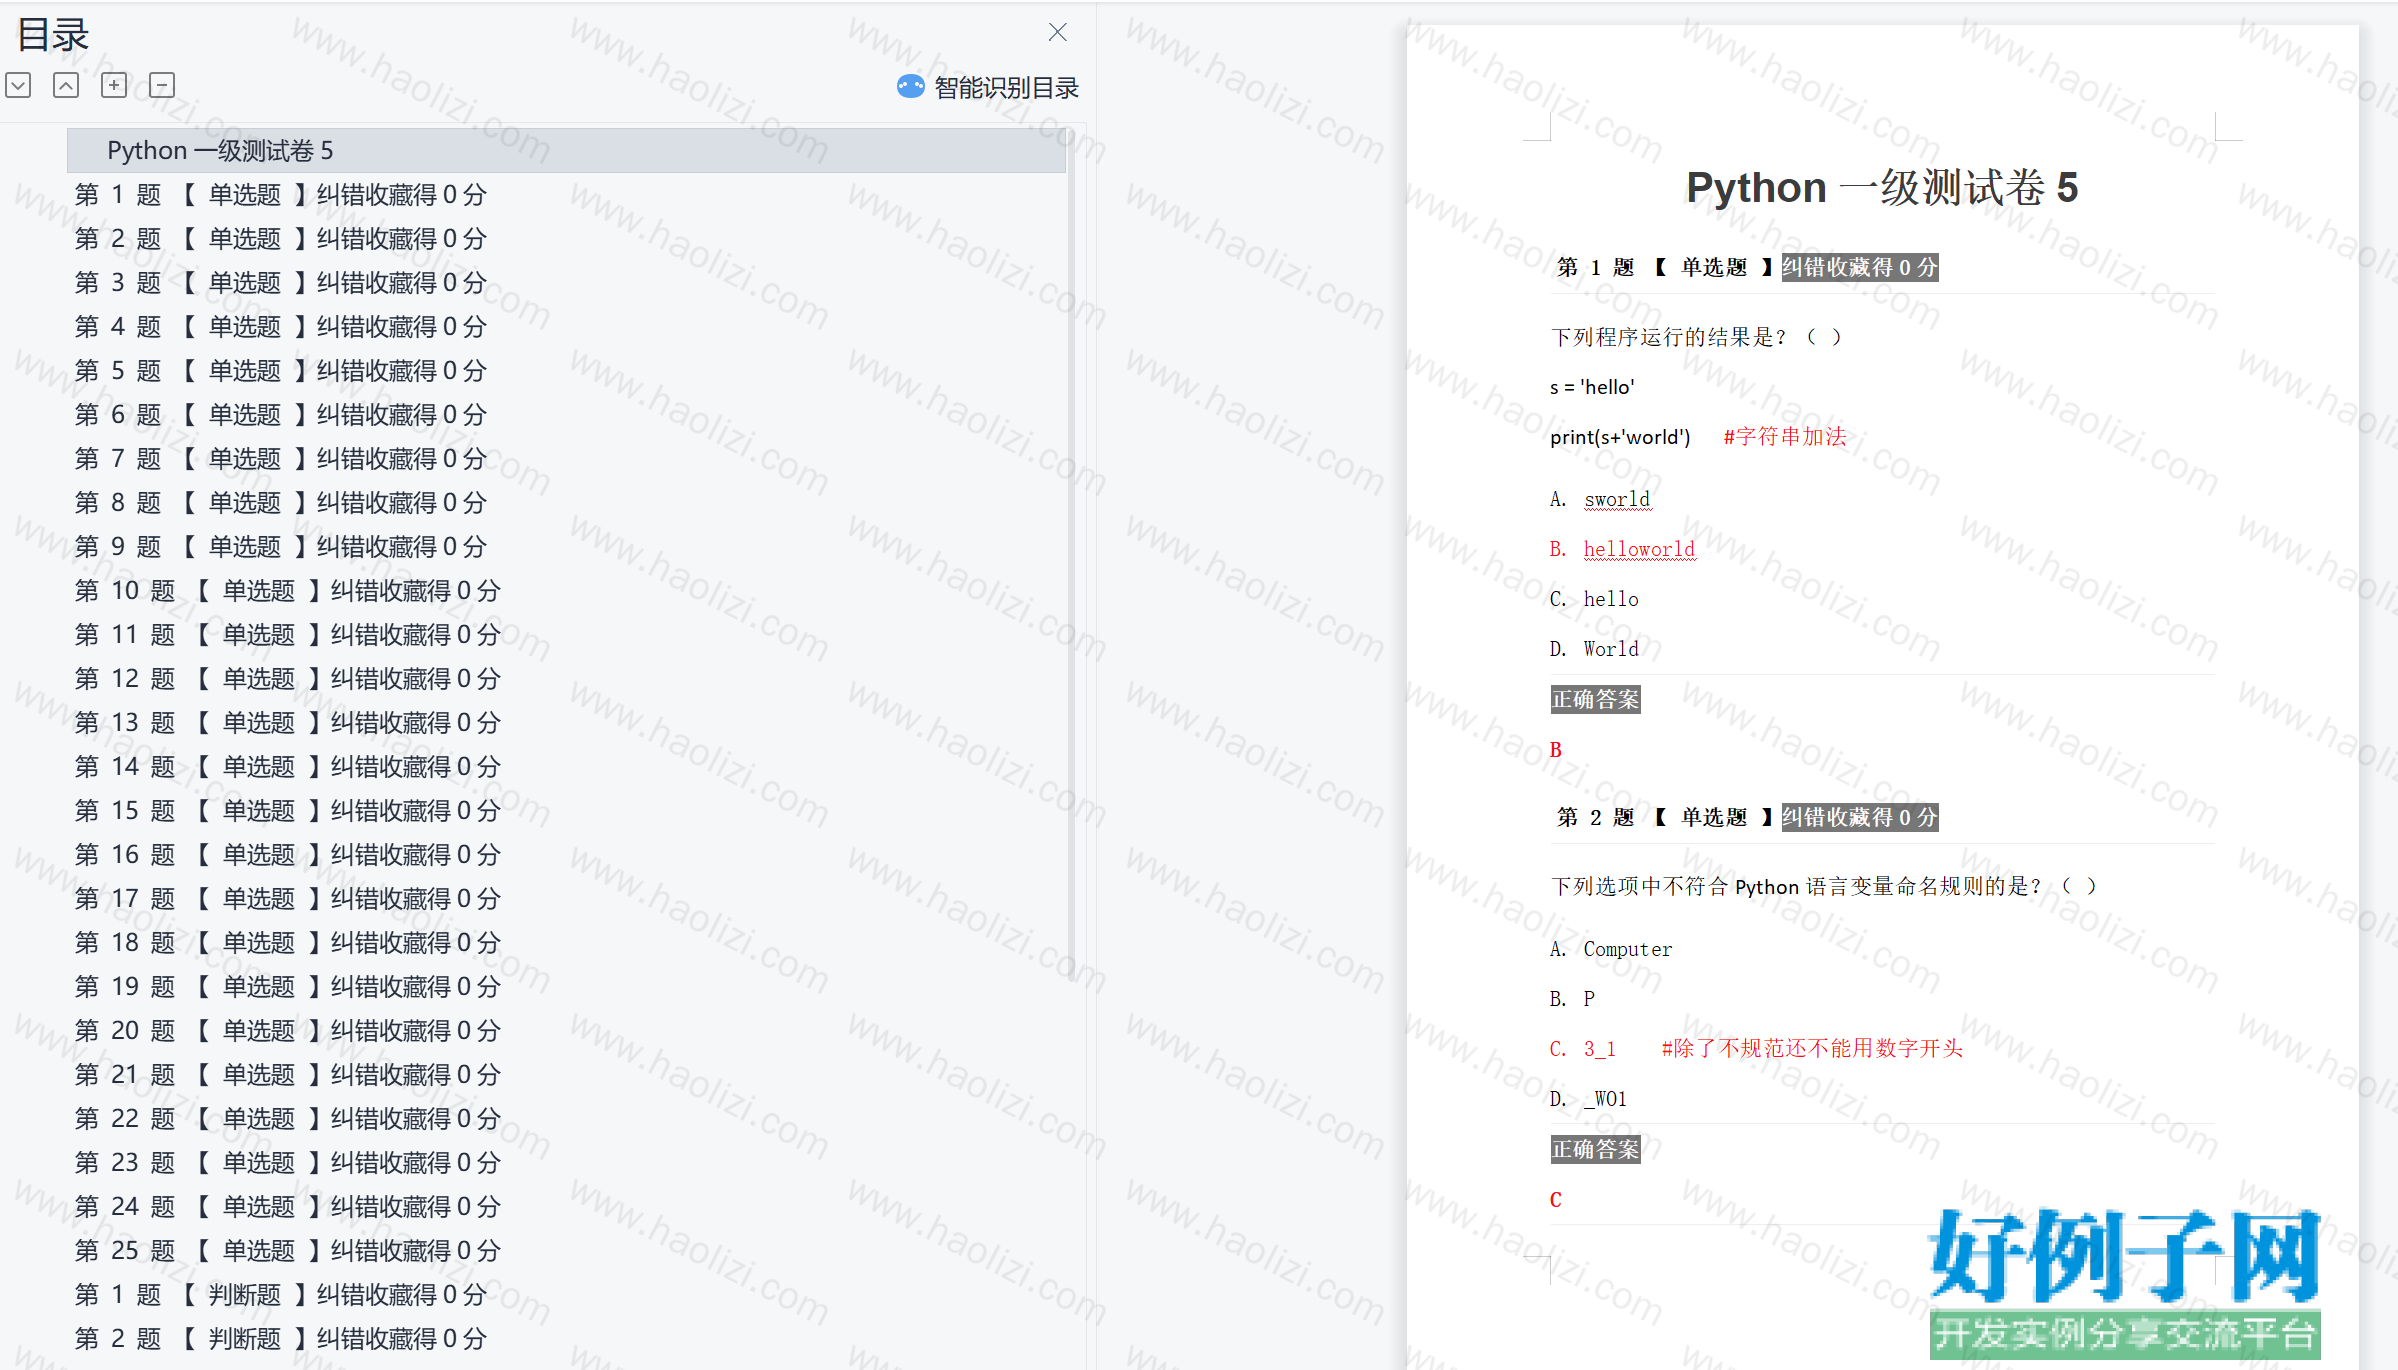Image resolution: width=2398 pixels, height=1370 pixels.
Task: Go to outline entry 第 10 题 【单选题】
Action: click(288, 591)
